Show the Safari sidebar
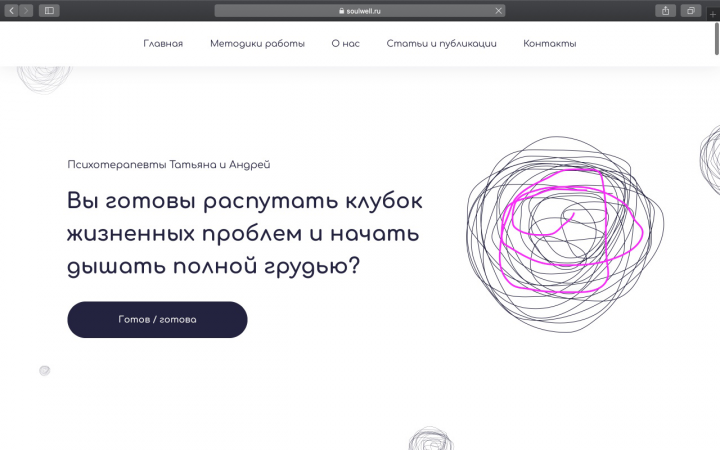This screenshot has height=450, width=720. (49, 11)
